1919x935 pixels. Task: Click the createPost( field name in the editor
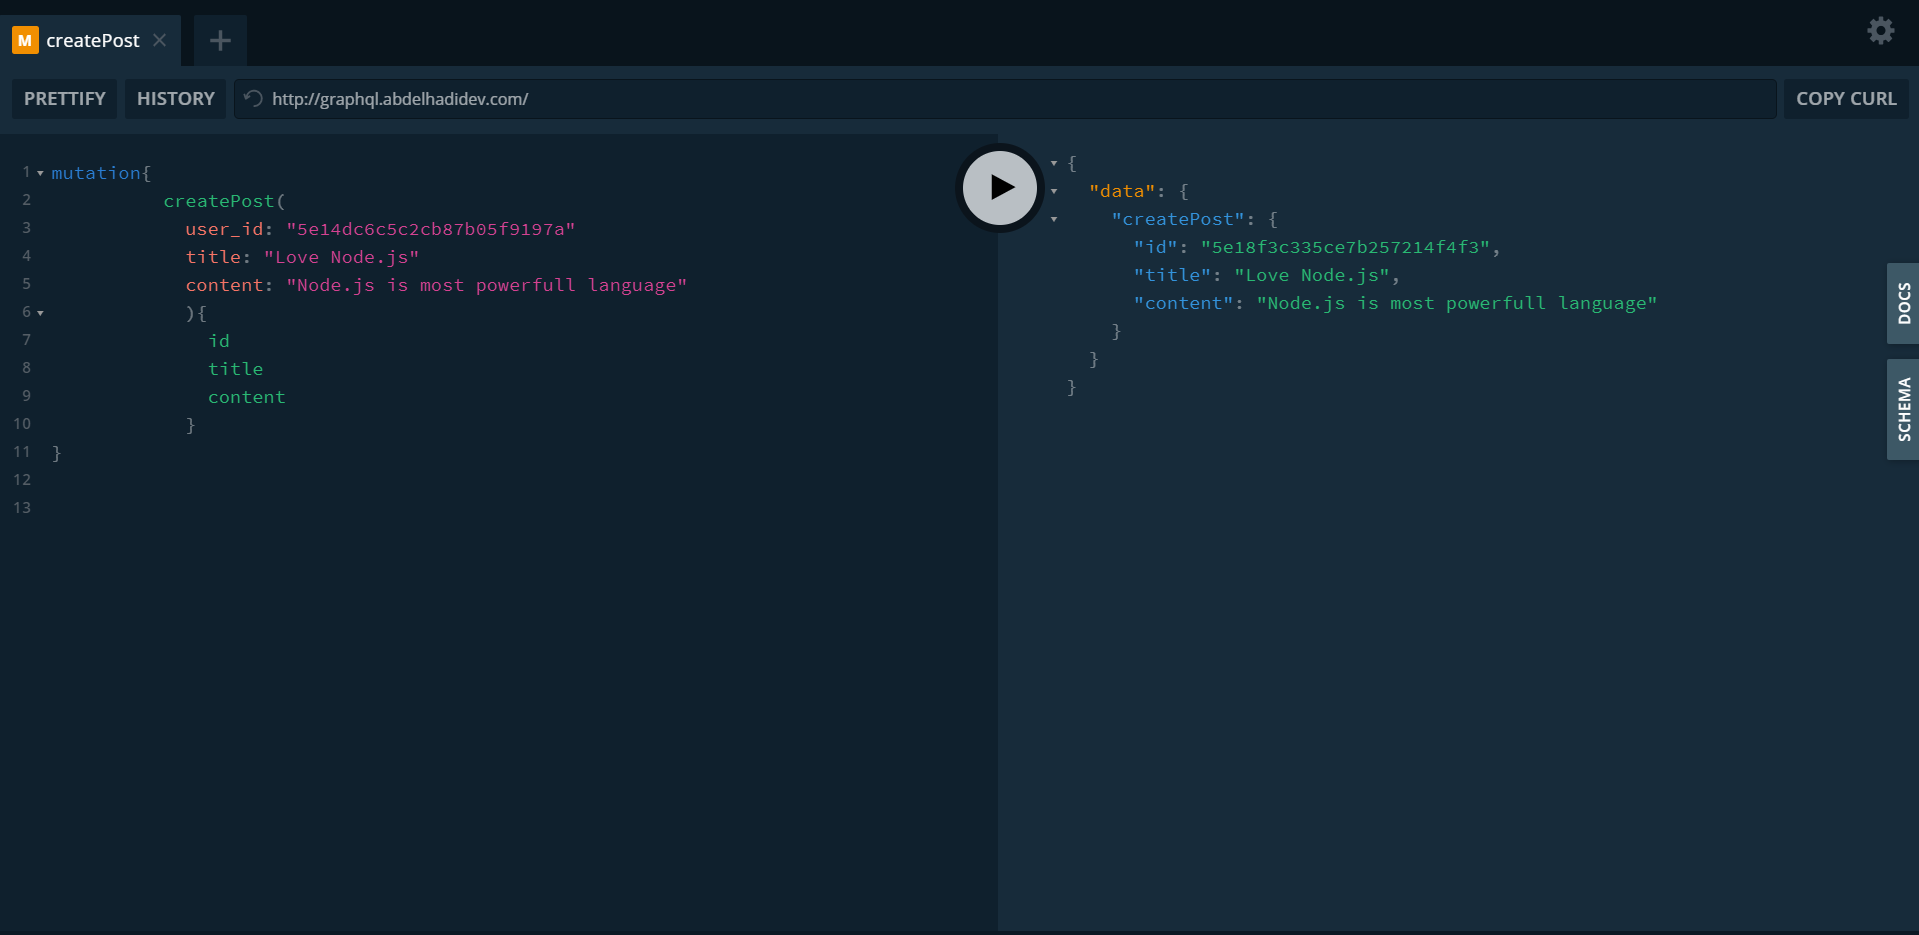click(x=224, y=201)
